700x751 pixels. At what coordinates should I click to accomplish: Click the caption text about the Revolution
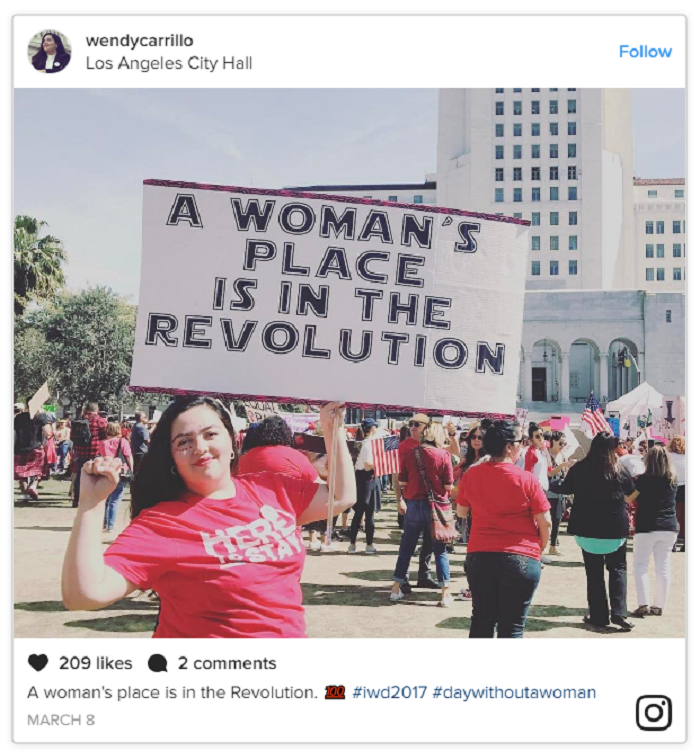[172, 693]
